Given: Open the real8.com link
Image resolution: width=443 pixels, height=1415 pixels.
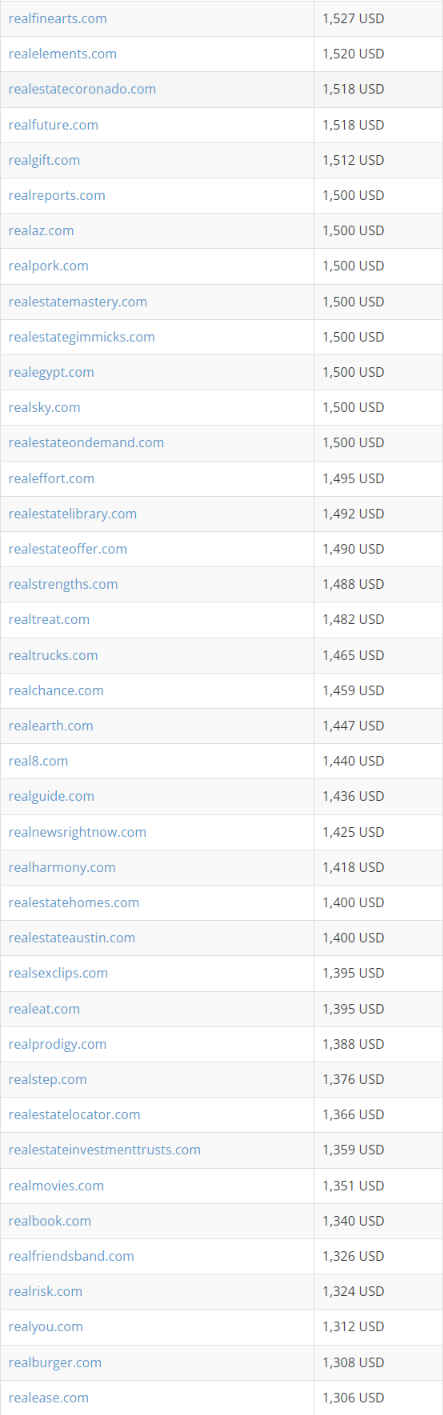Looking at the screenshot, I should coord(38,761).
